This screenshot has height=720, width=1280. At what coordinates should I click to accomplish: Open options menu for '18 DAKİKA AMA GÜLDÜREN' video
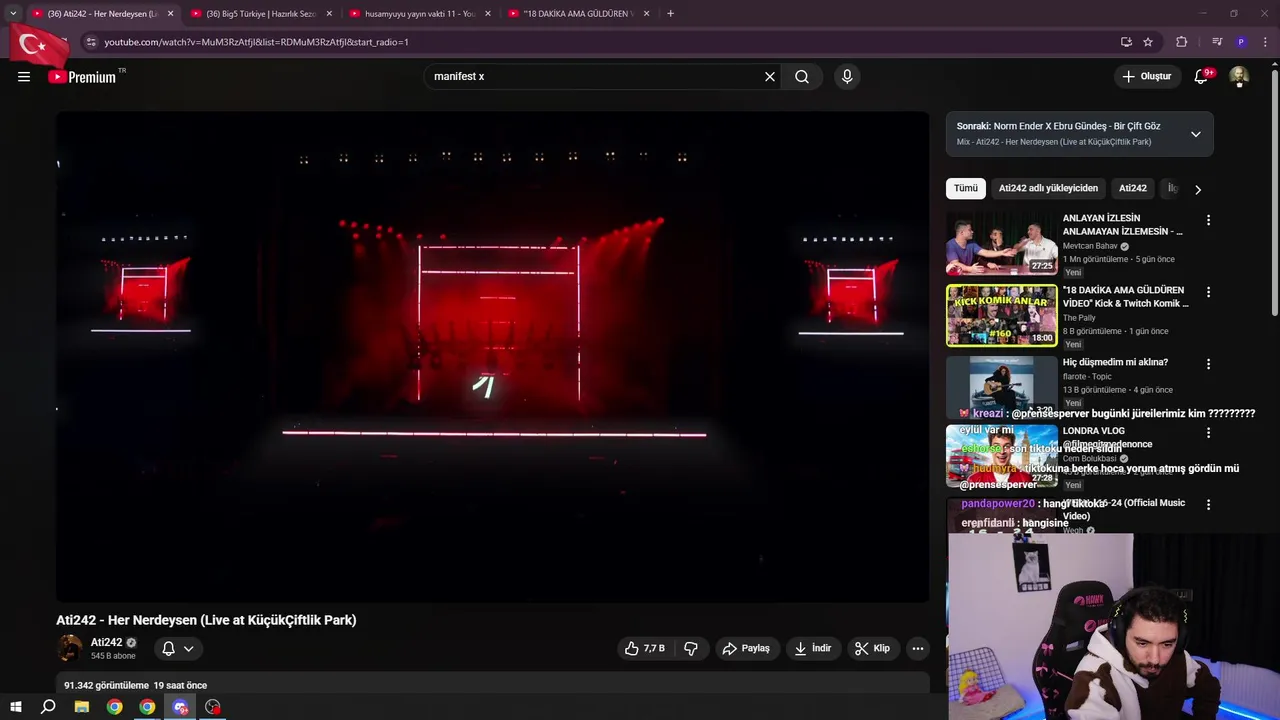[1208, 292]
